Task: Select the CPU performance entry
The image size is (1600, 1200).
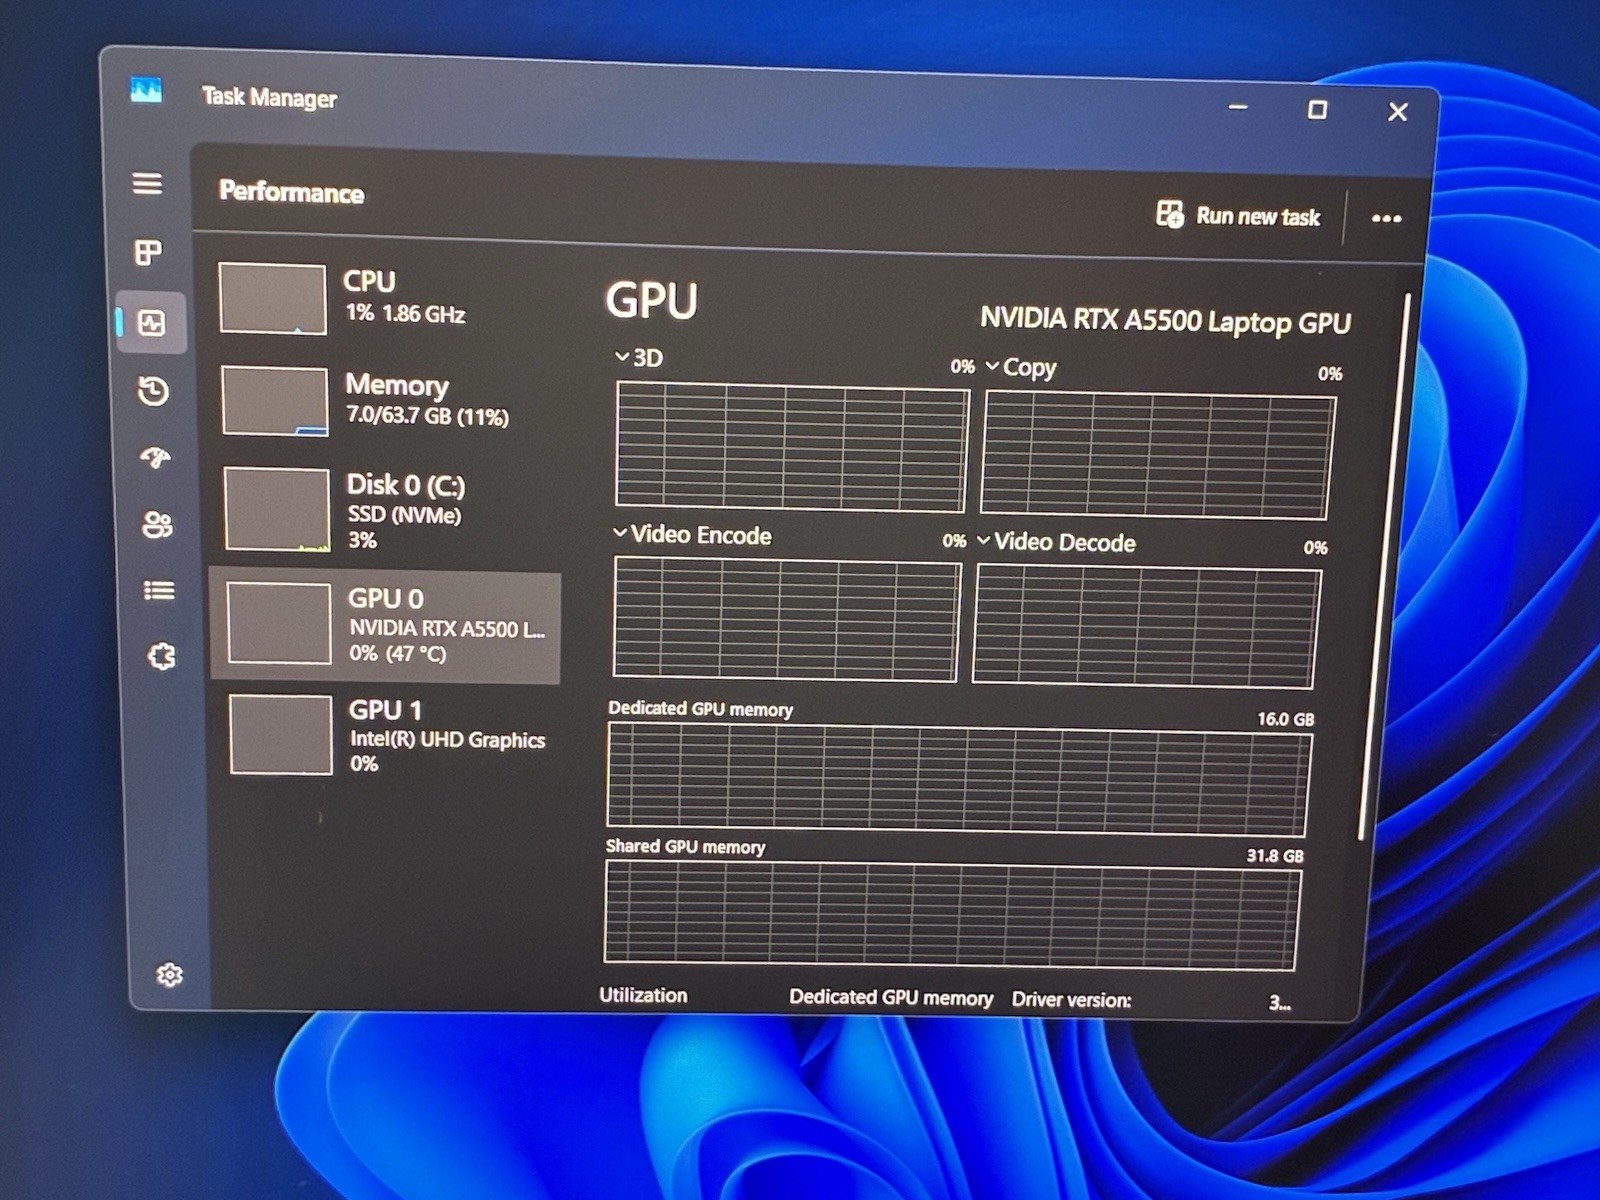Action: 385,298
